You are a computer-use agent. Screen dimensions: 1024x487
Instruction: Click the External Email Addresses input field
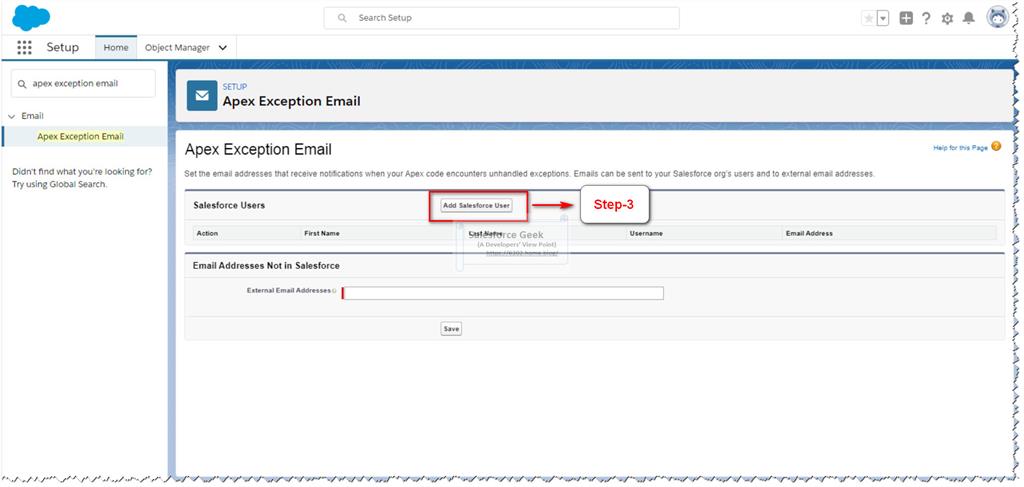click(x=503, y=293)
